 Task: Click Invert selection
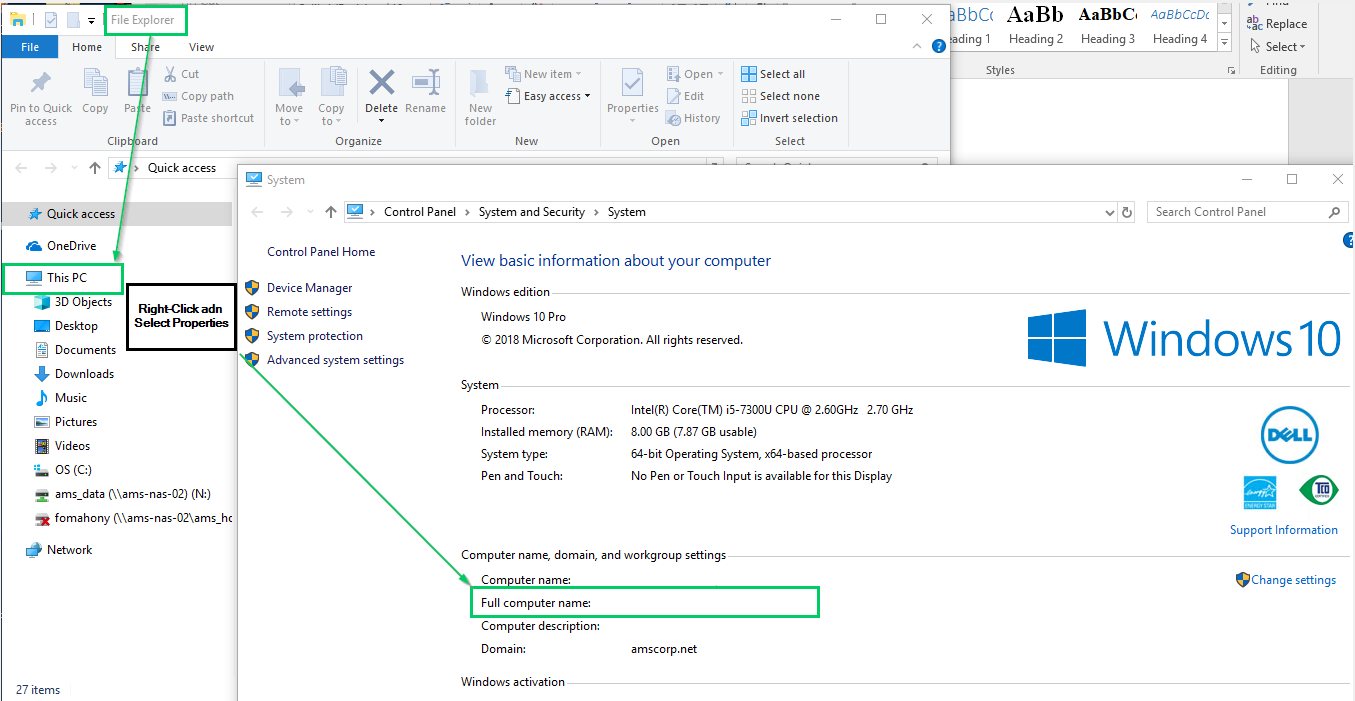789,118
